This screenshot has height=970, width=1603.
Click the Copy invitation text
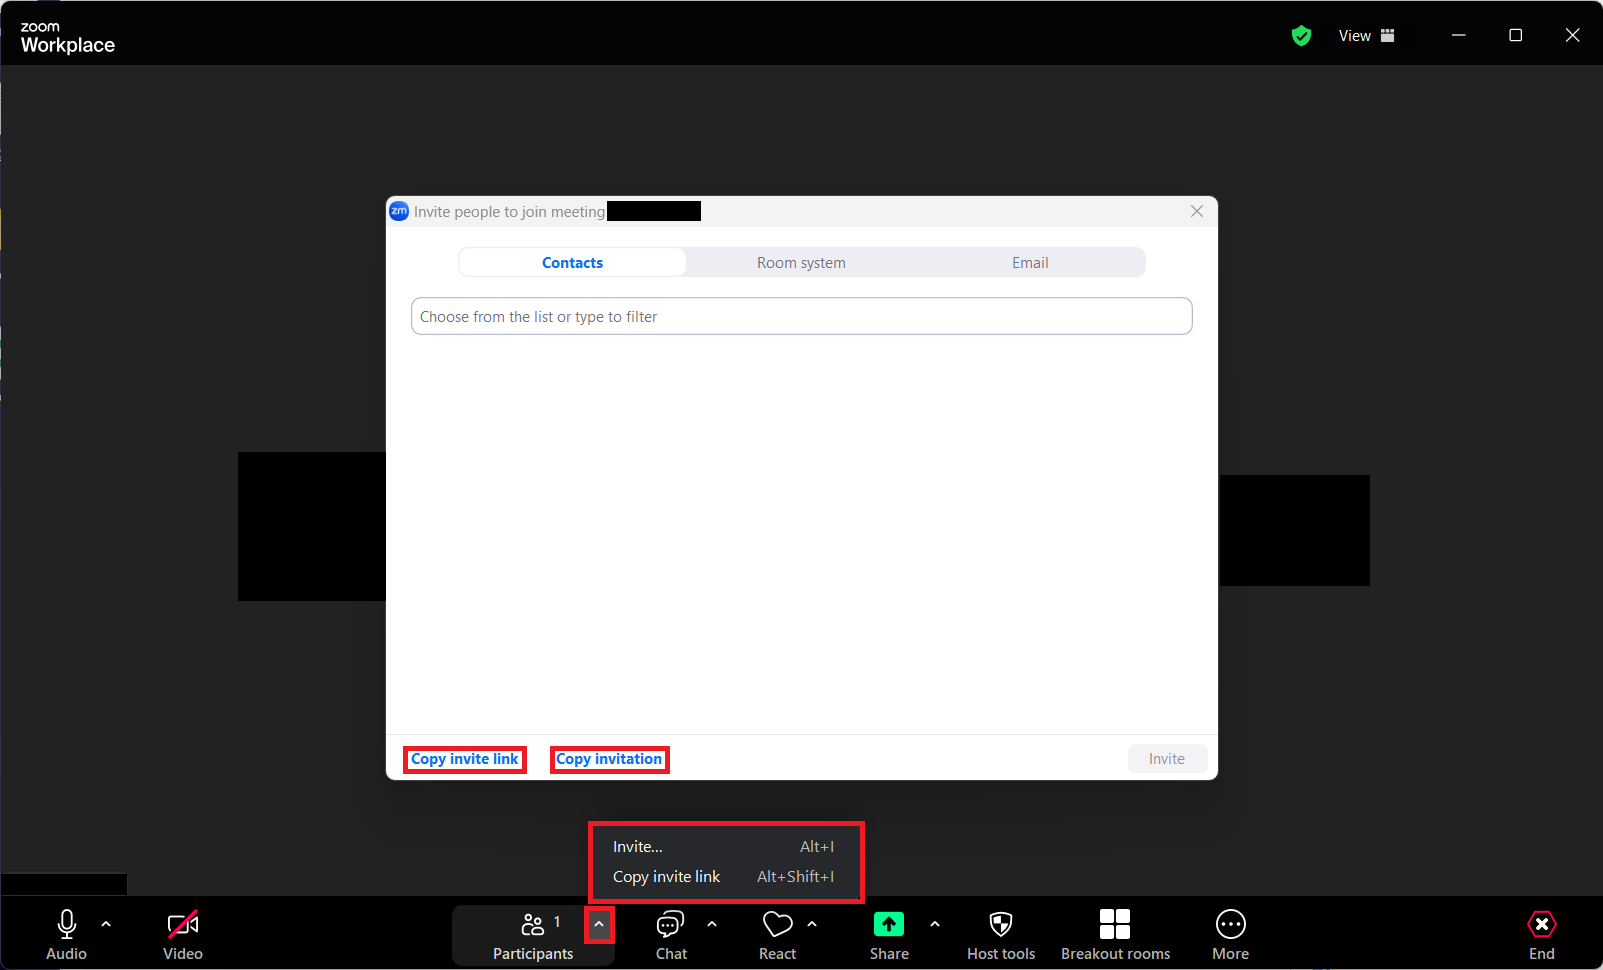click(x=609, y=759)
